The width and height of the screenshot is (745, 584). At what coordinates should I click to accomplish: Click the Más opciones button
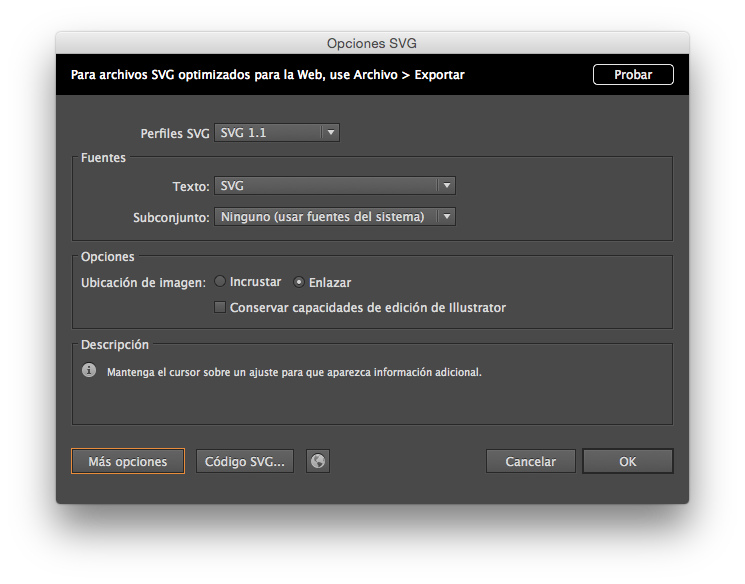[x=128, y=461]
